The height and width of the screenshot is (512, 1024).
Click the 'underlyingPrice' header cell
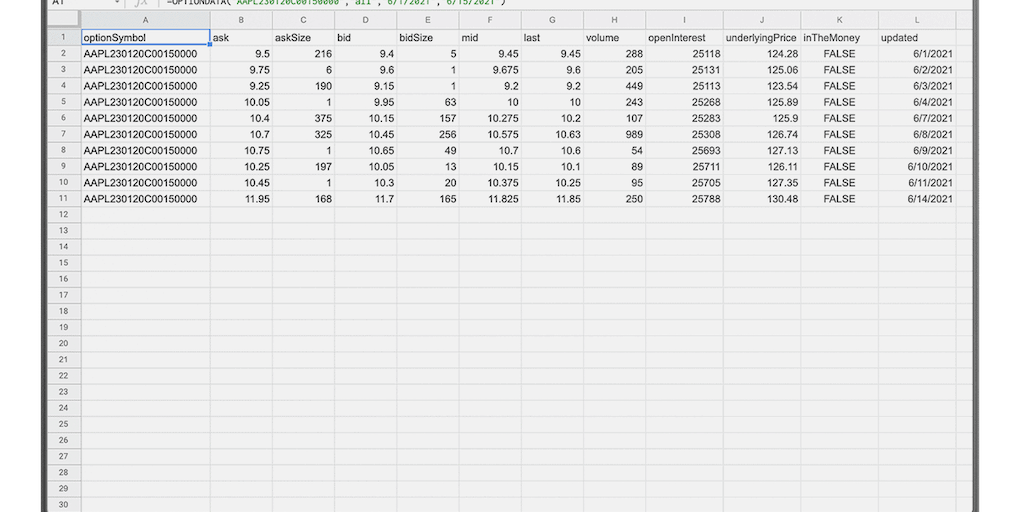pyautogui.click(x=762, y=38)
